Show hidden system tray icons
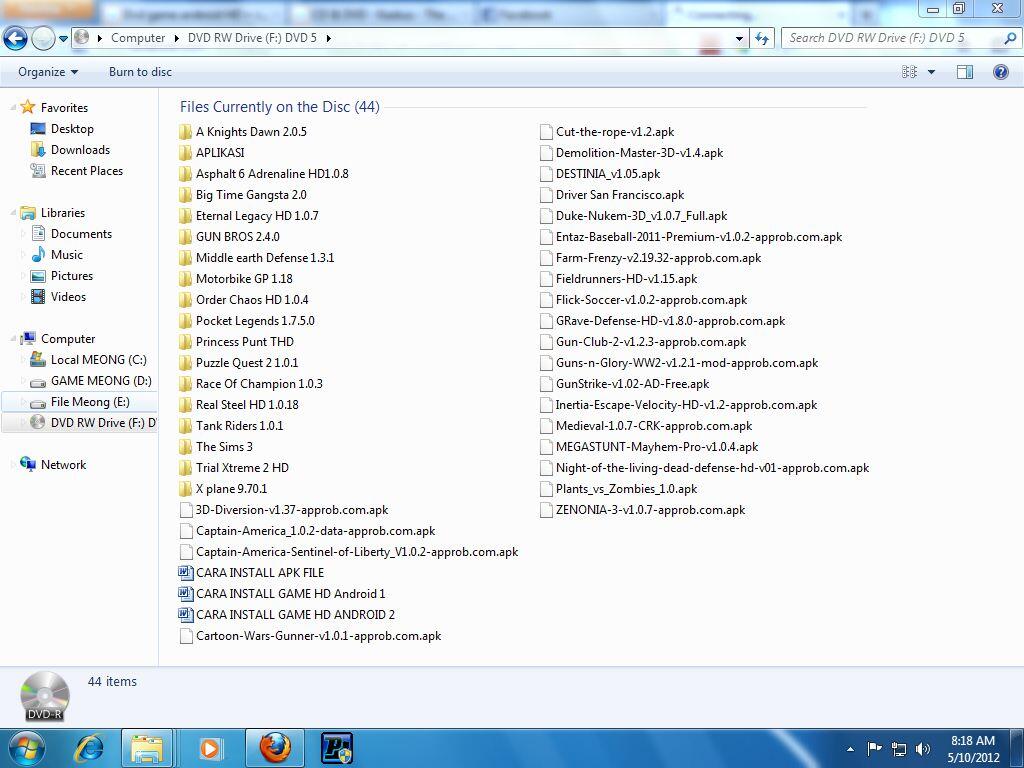Image resolution: width=1024 pixels, height=768 pixels. click(850, 749)
